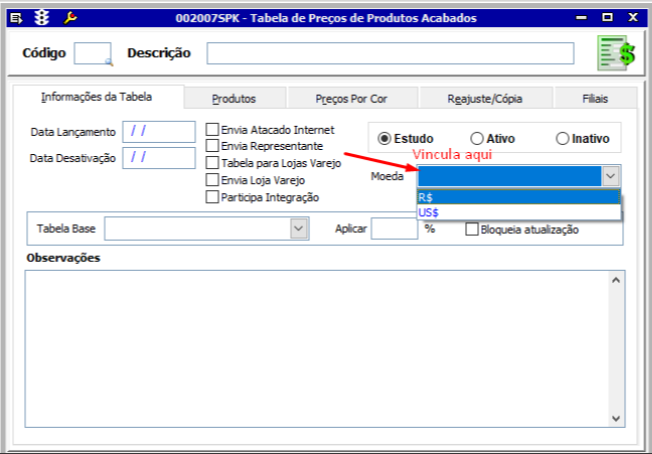The height and width of the screenshot is (454, 652).
Task: Click the green dollar price table icon
Action: [617, 53]
